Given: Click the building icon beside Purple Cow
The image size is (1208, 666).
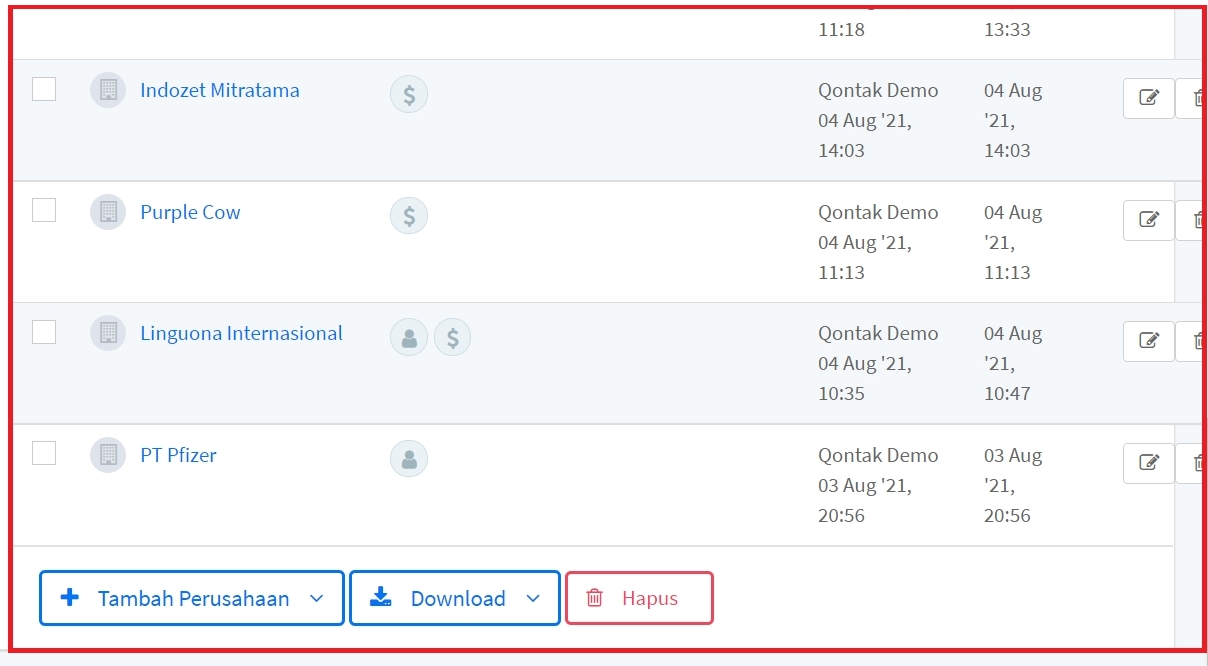Looking at the screenshot, I should (x=108, y=212).
